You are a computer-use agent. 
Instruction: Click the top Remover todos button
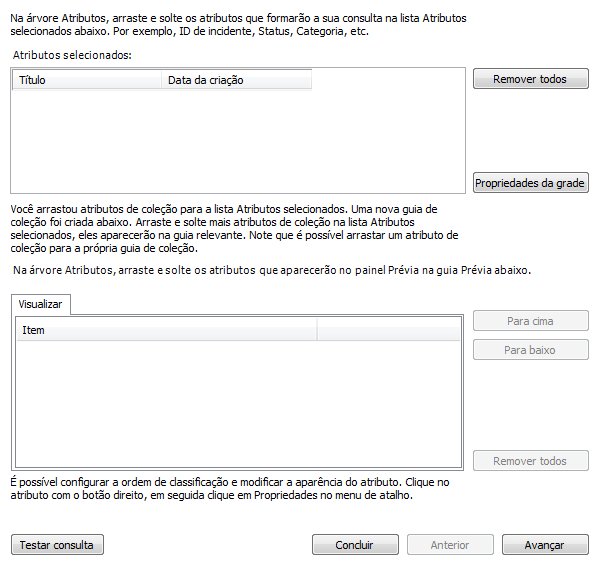[x=531, y=79]
